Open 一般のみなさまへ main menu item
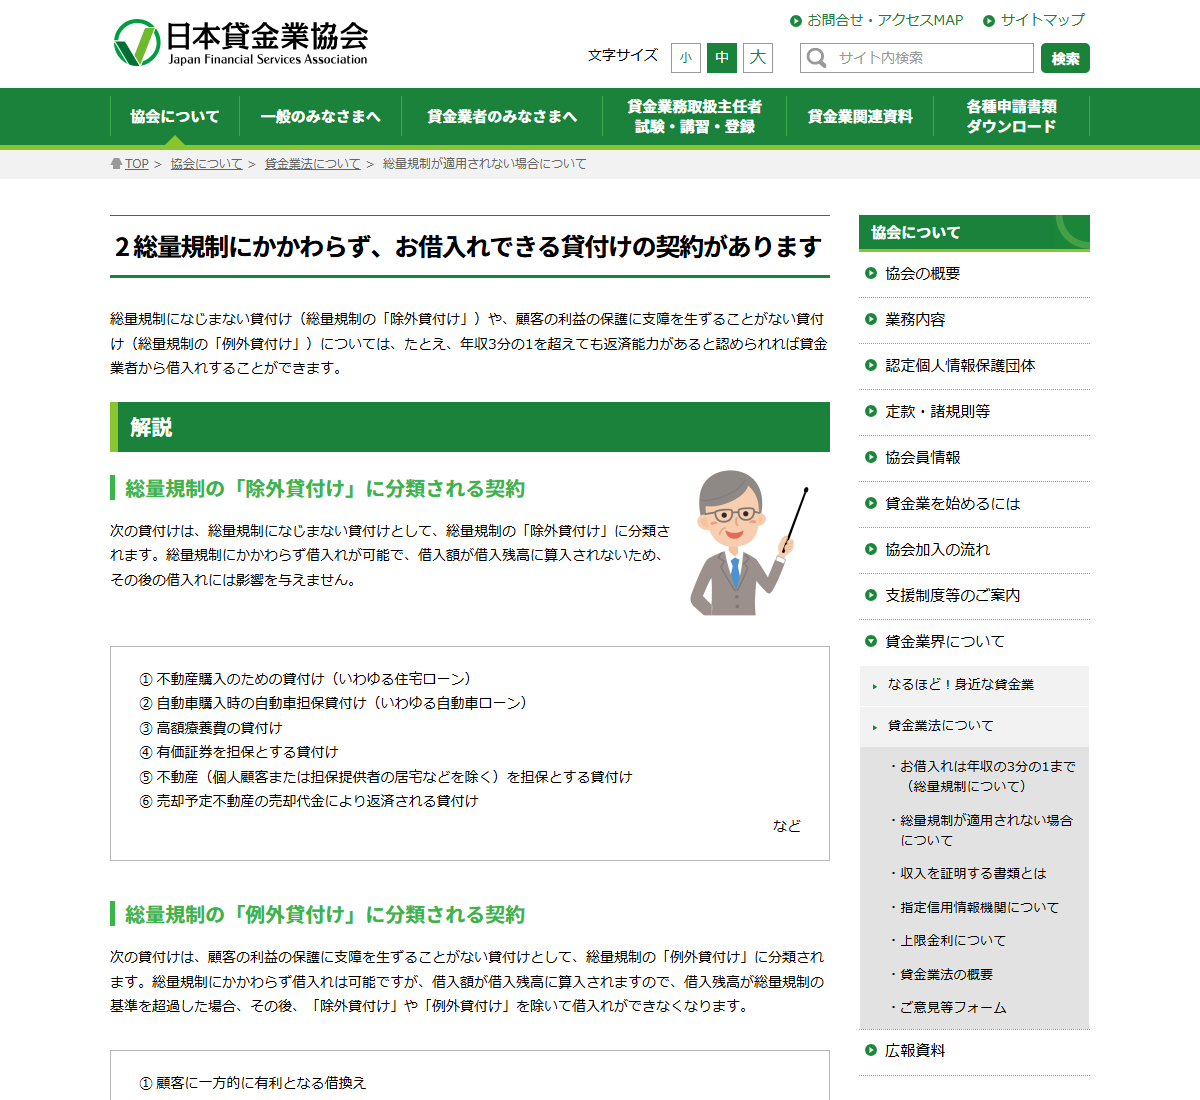1200x1100 pixels. [x=320, y=116]
